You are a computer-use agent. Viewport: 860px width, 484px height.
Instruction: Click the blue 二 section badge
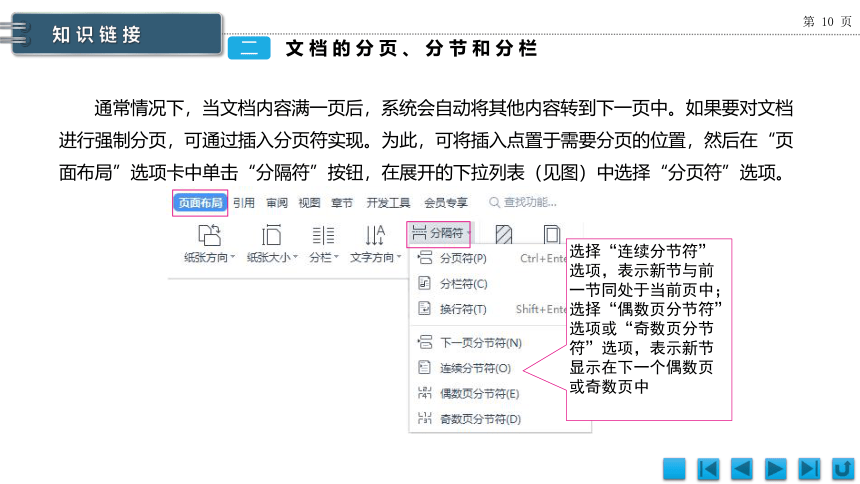249,48
